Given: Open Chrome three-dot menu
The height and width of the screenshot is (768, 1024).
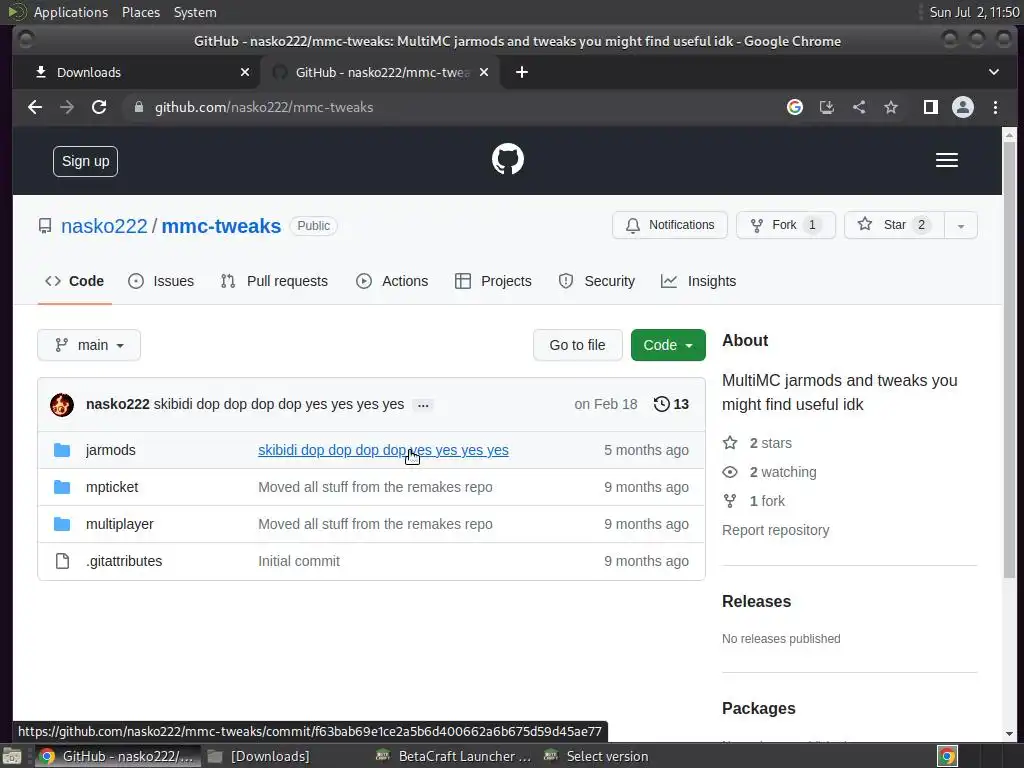Looking at the screenshot, I should click(995, 107).
